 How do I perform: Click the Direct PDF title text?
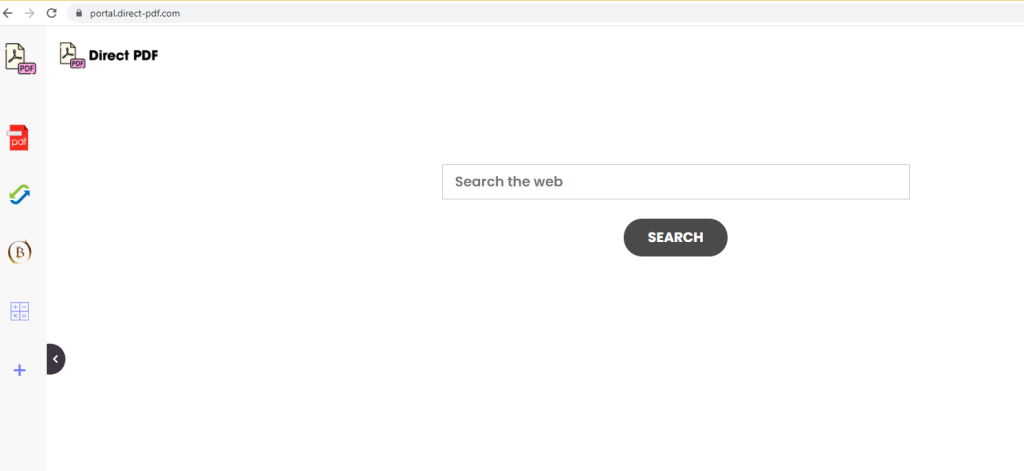point(123,56)
